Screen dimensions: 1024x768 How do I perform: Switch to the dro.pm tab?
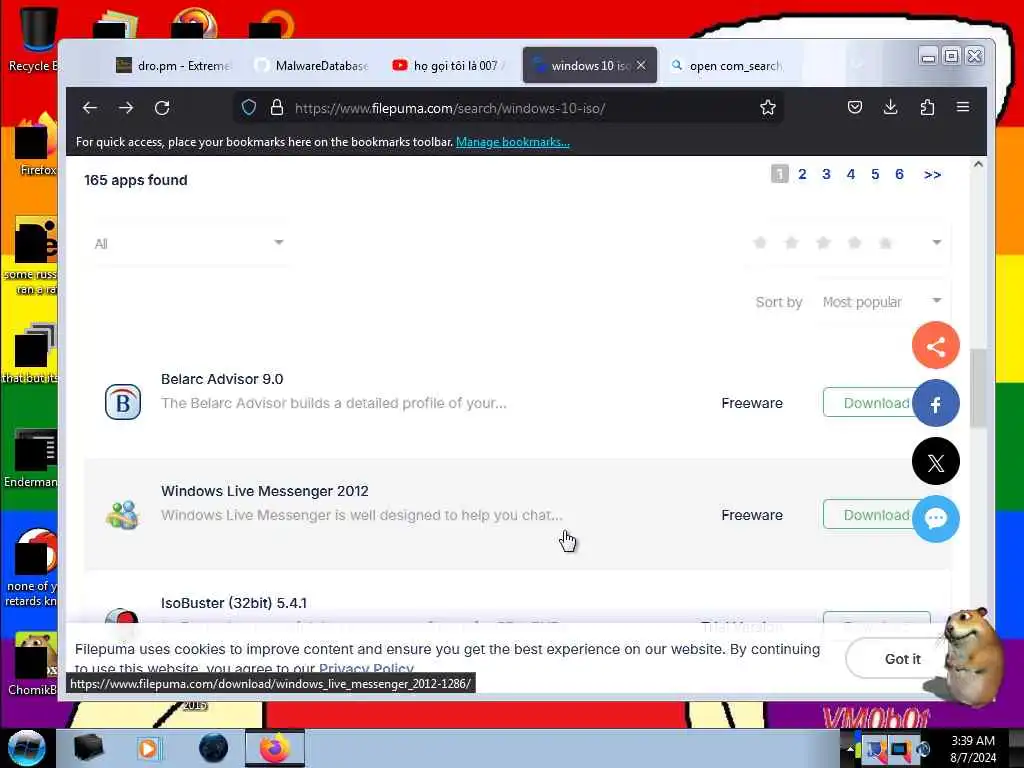(174, 65)
